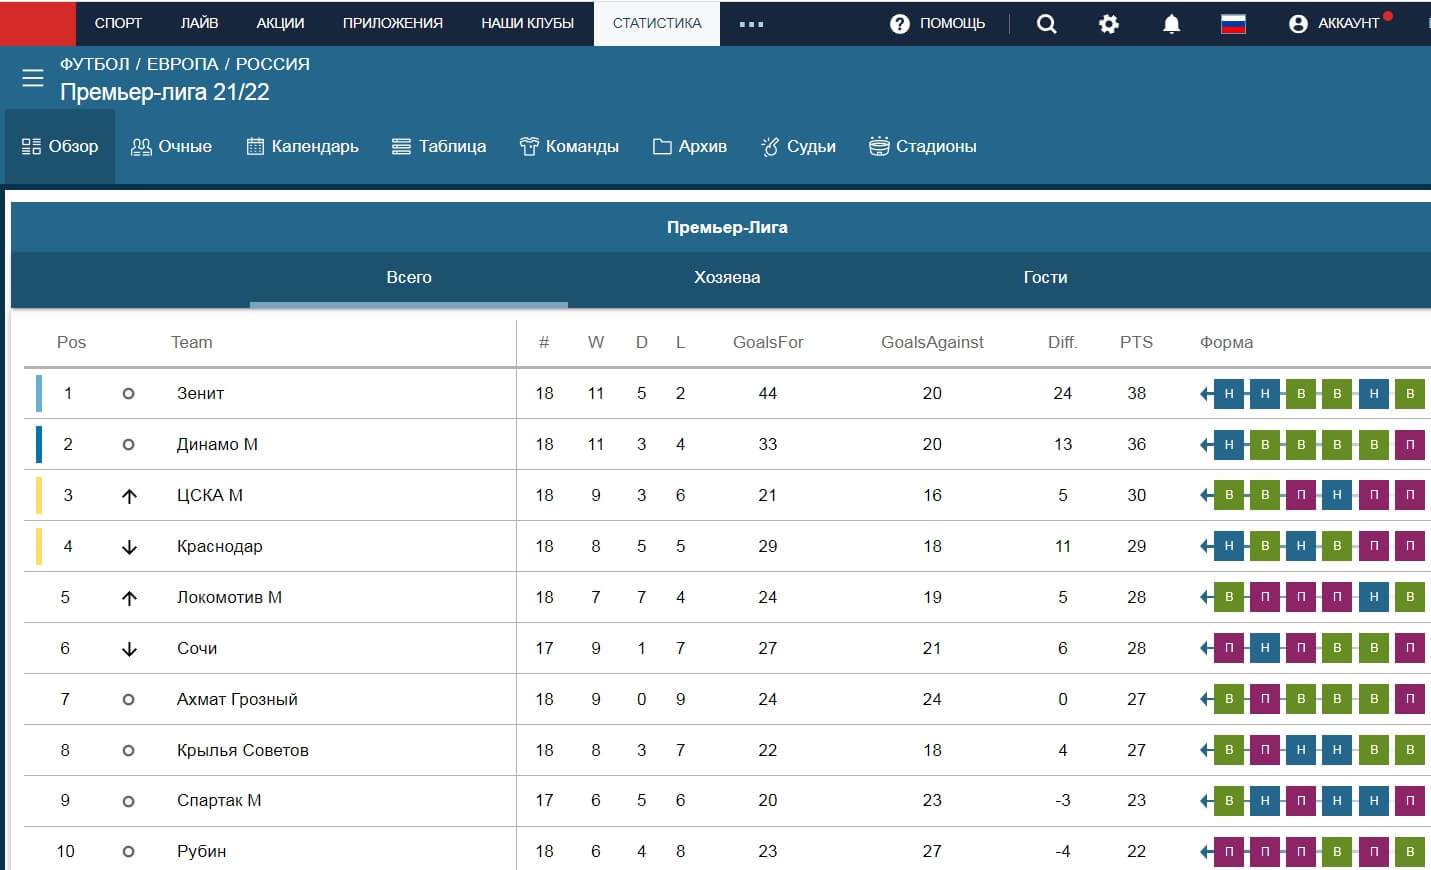The image size is (1431, 870).
Task: Click first В form badge for ЦСКА М
Action: click(x=1229, y=496)
